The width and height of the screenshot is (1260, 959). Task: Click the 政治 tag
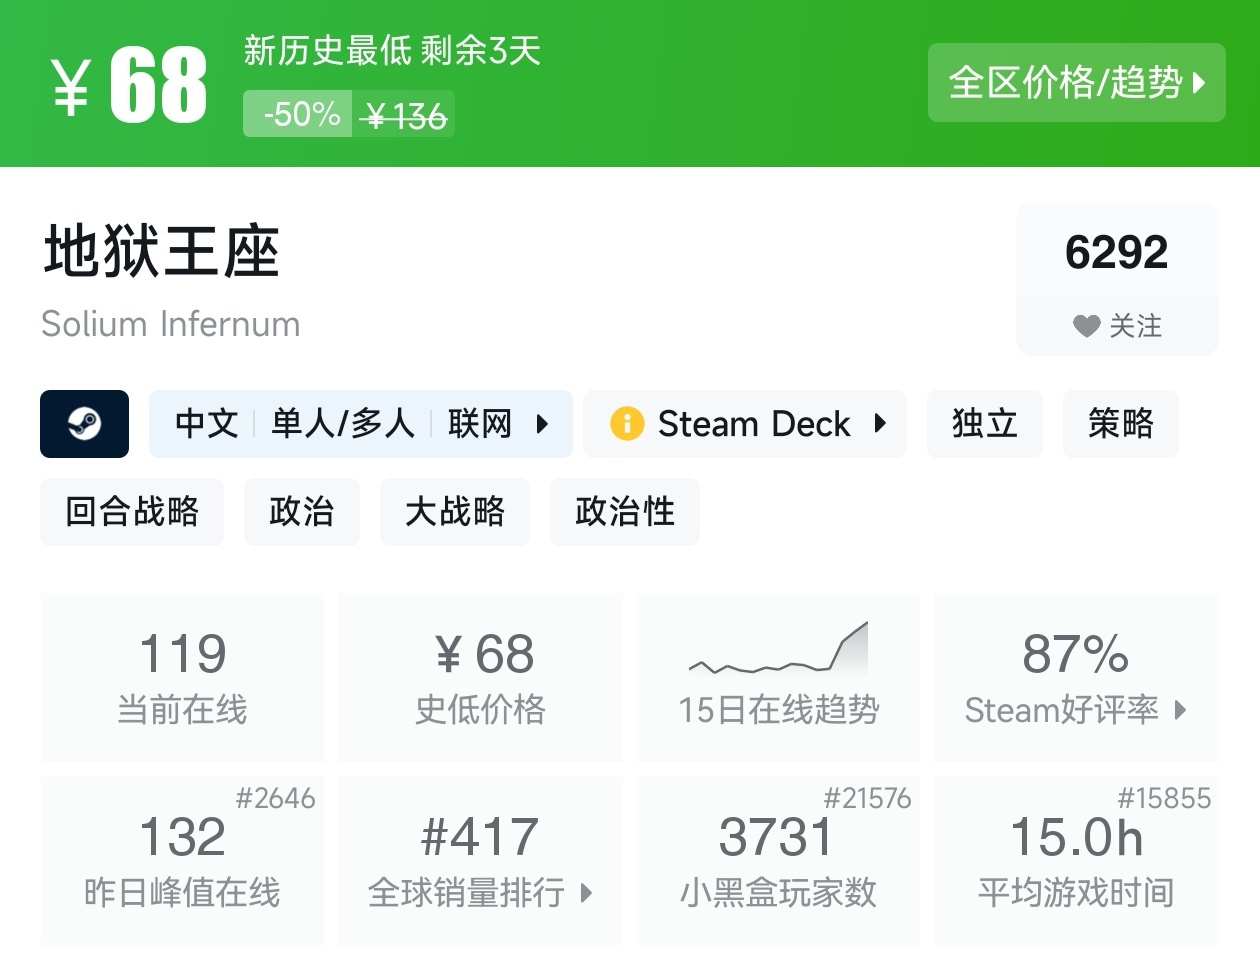click(x=301, y=512)
